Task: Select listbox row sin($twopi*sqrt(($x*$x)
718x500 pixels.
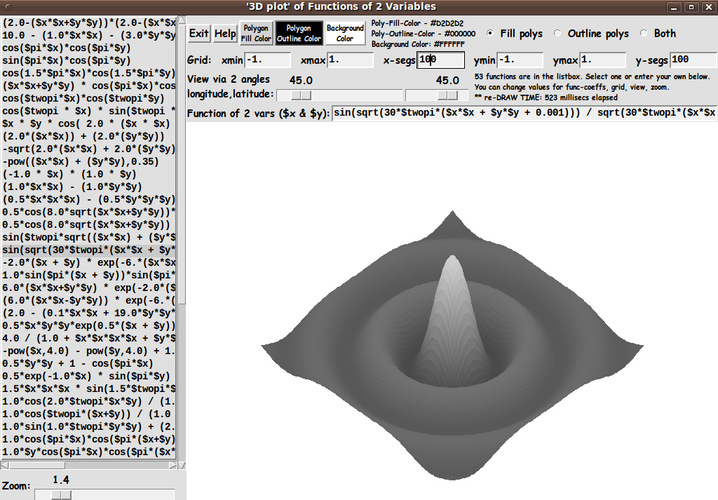Action: [x=88, y=237]
